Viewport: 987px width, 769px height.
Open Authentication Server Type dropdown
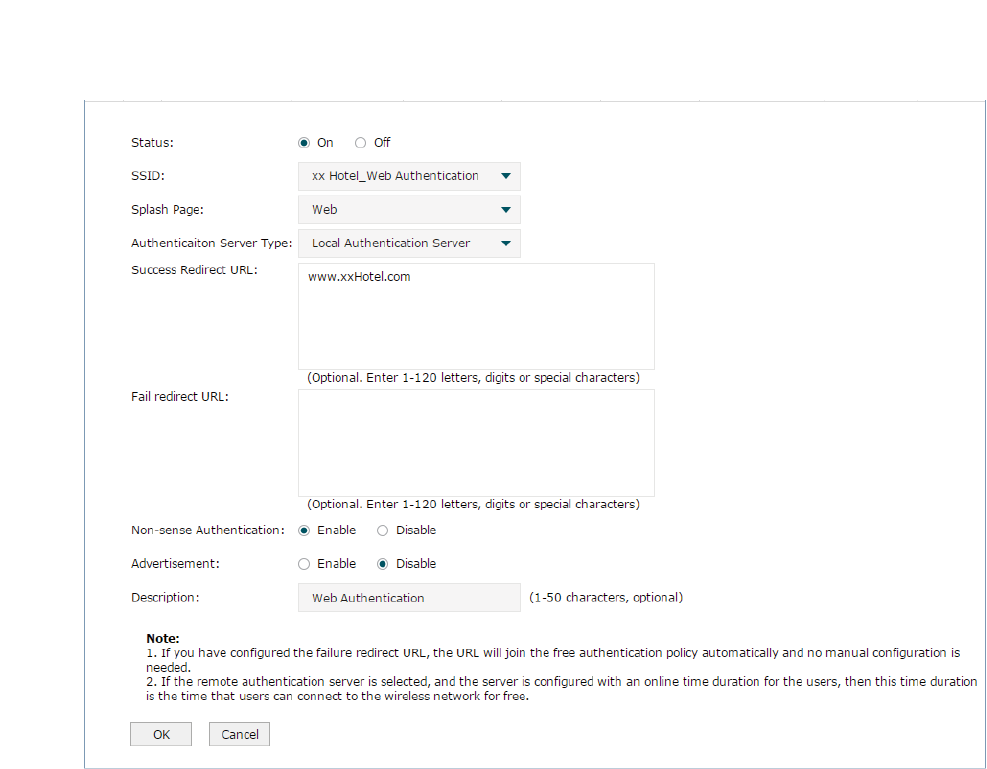pyautogui.click(x=409, y=243)
